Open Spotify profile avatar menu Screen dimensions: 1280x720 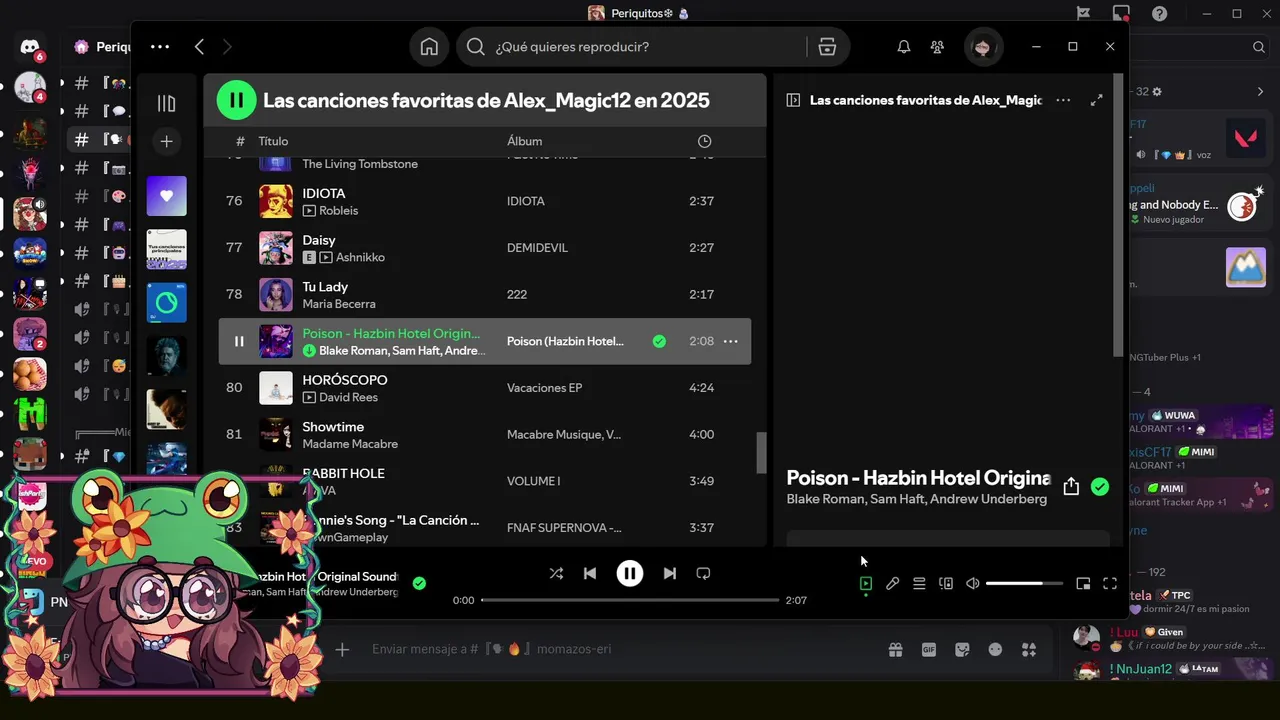[x=983, y=47]
